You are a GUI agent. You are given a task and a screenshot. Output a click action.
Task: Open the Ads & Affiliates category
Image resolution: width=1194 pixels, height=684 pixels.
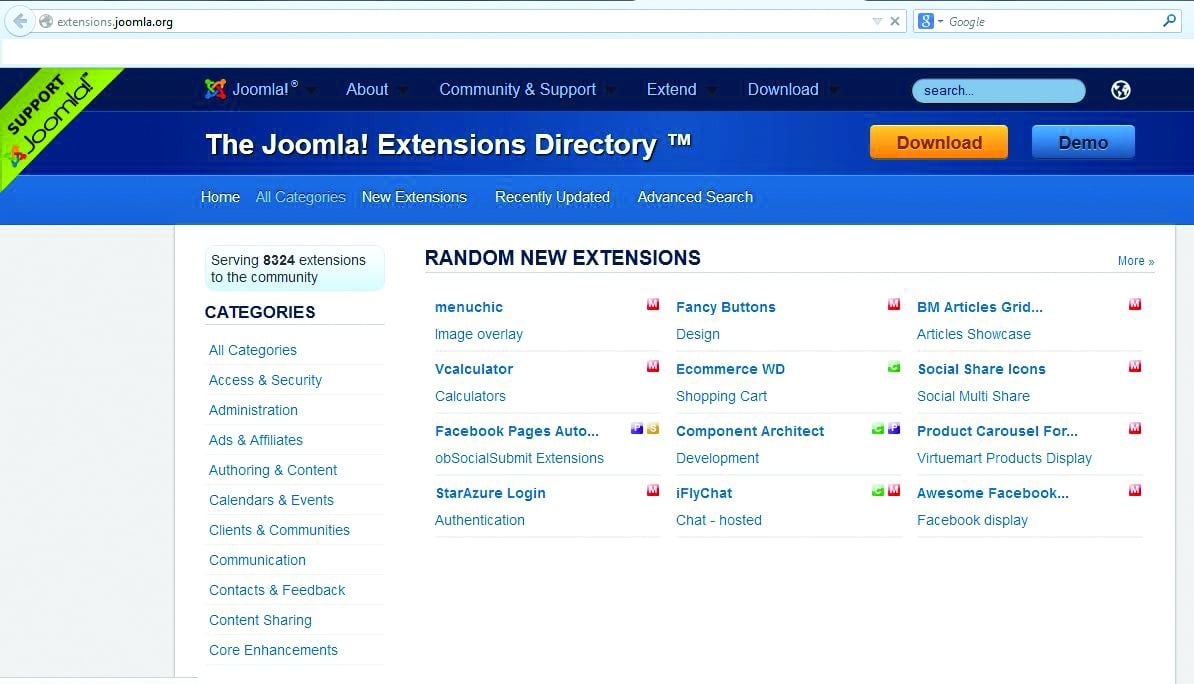256,440
